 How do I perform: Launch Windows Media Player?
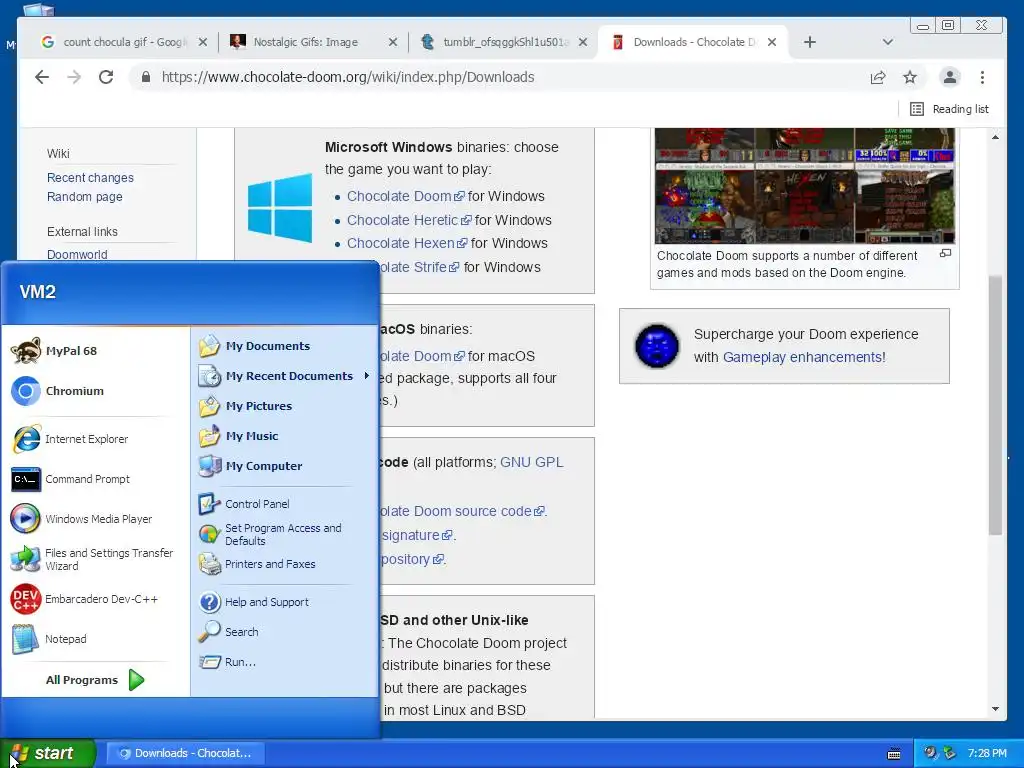pyautogui.click(x=95, y=519)
